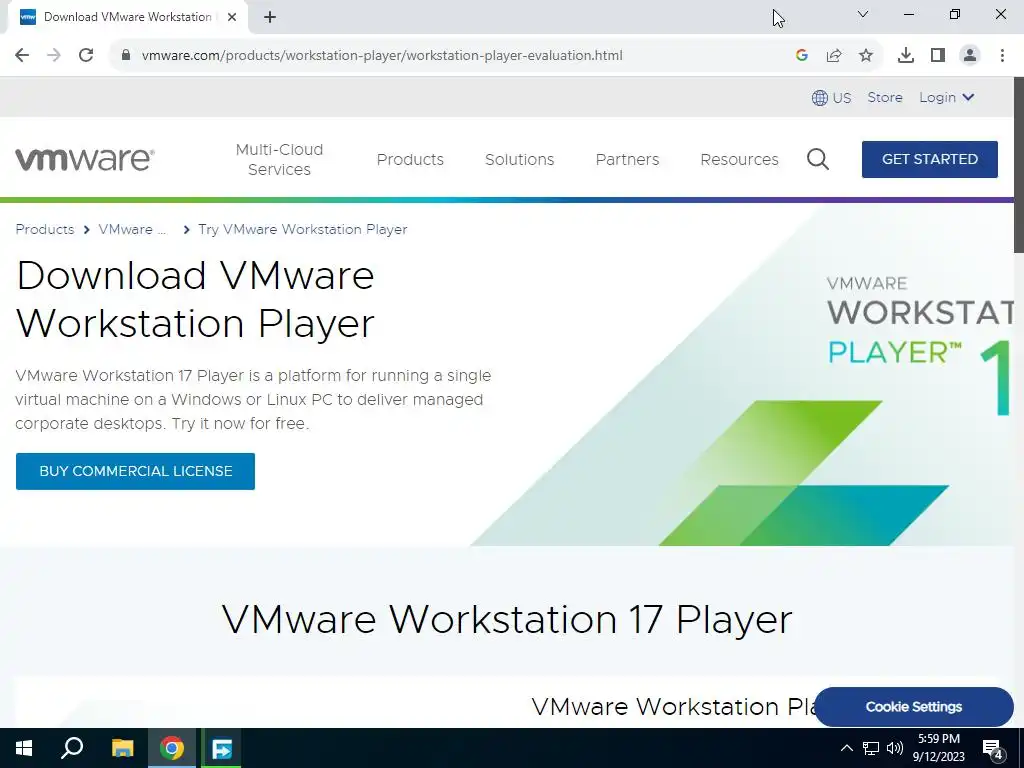Open the network tray icon

point(871,748)
